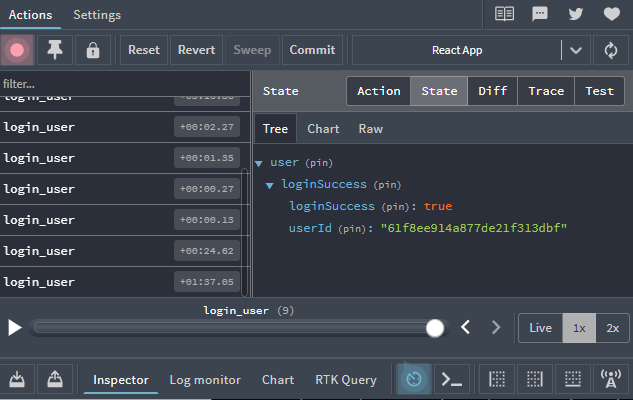Viewport: 633px width, 400px height.
Task: Switch to the Settings tab
Action: pos(97,15)
